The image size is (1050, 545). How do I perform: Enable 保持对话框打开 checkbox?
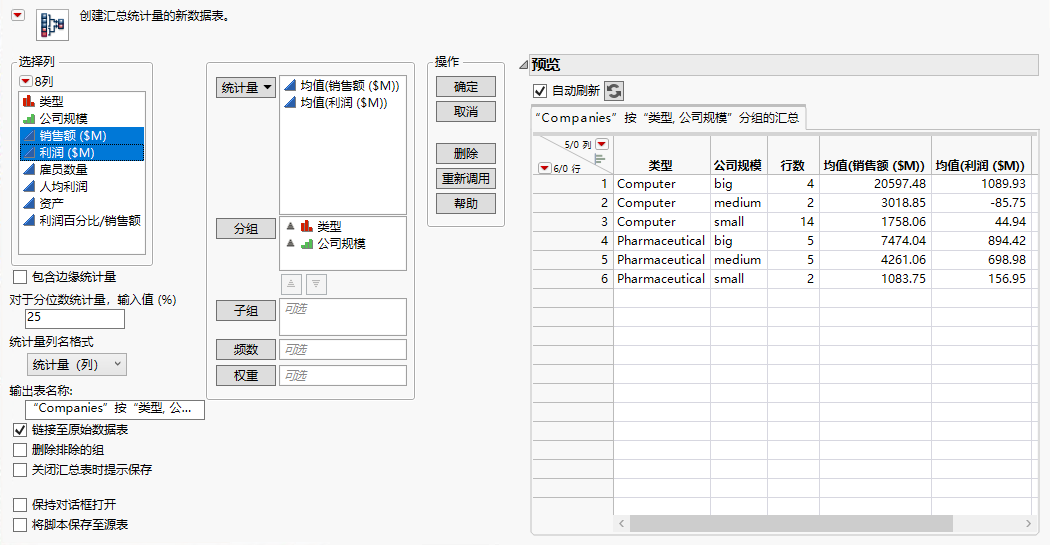20,505
